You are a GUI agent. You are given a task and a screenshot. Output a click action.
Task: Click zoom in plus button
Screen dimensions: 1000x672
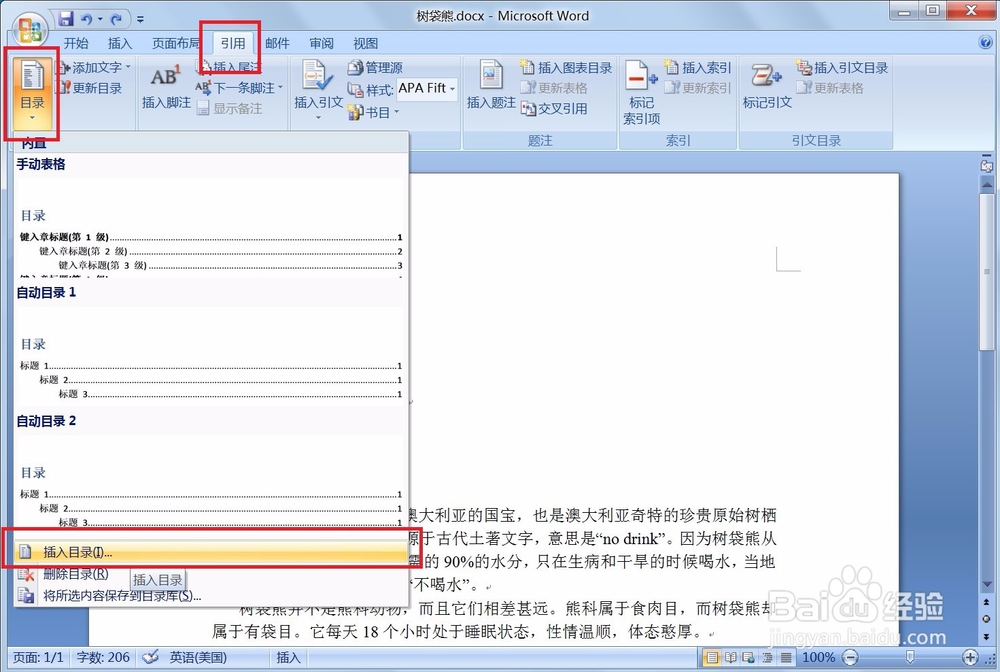[970, 657]
